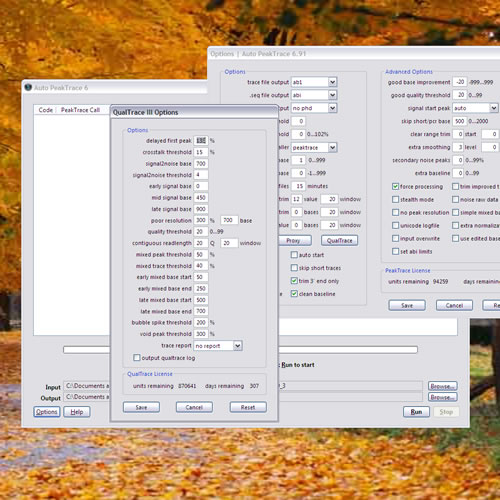
Task: Open Help in main window
Action: pyautogui.click(x=77, y=412)
